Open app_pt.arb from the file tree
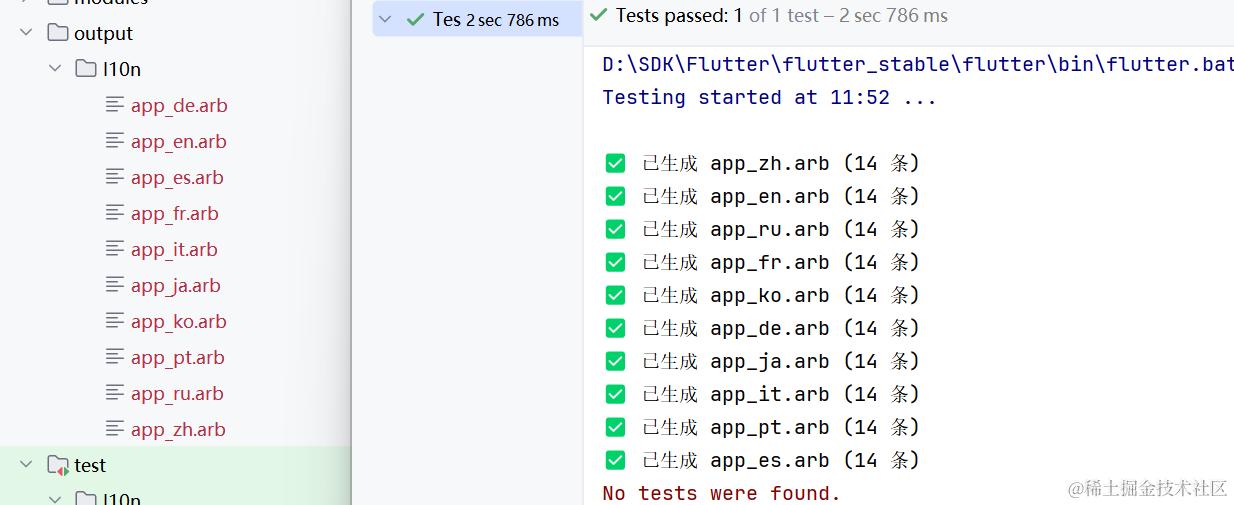Image resolution: width=1234 pixels, height=505 pixels. click(177, 357)
